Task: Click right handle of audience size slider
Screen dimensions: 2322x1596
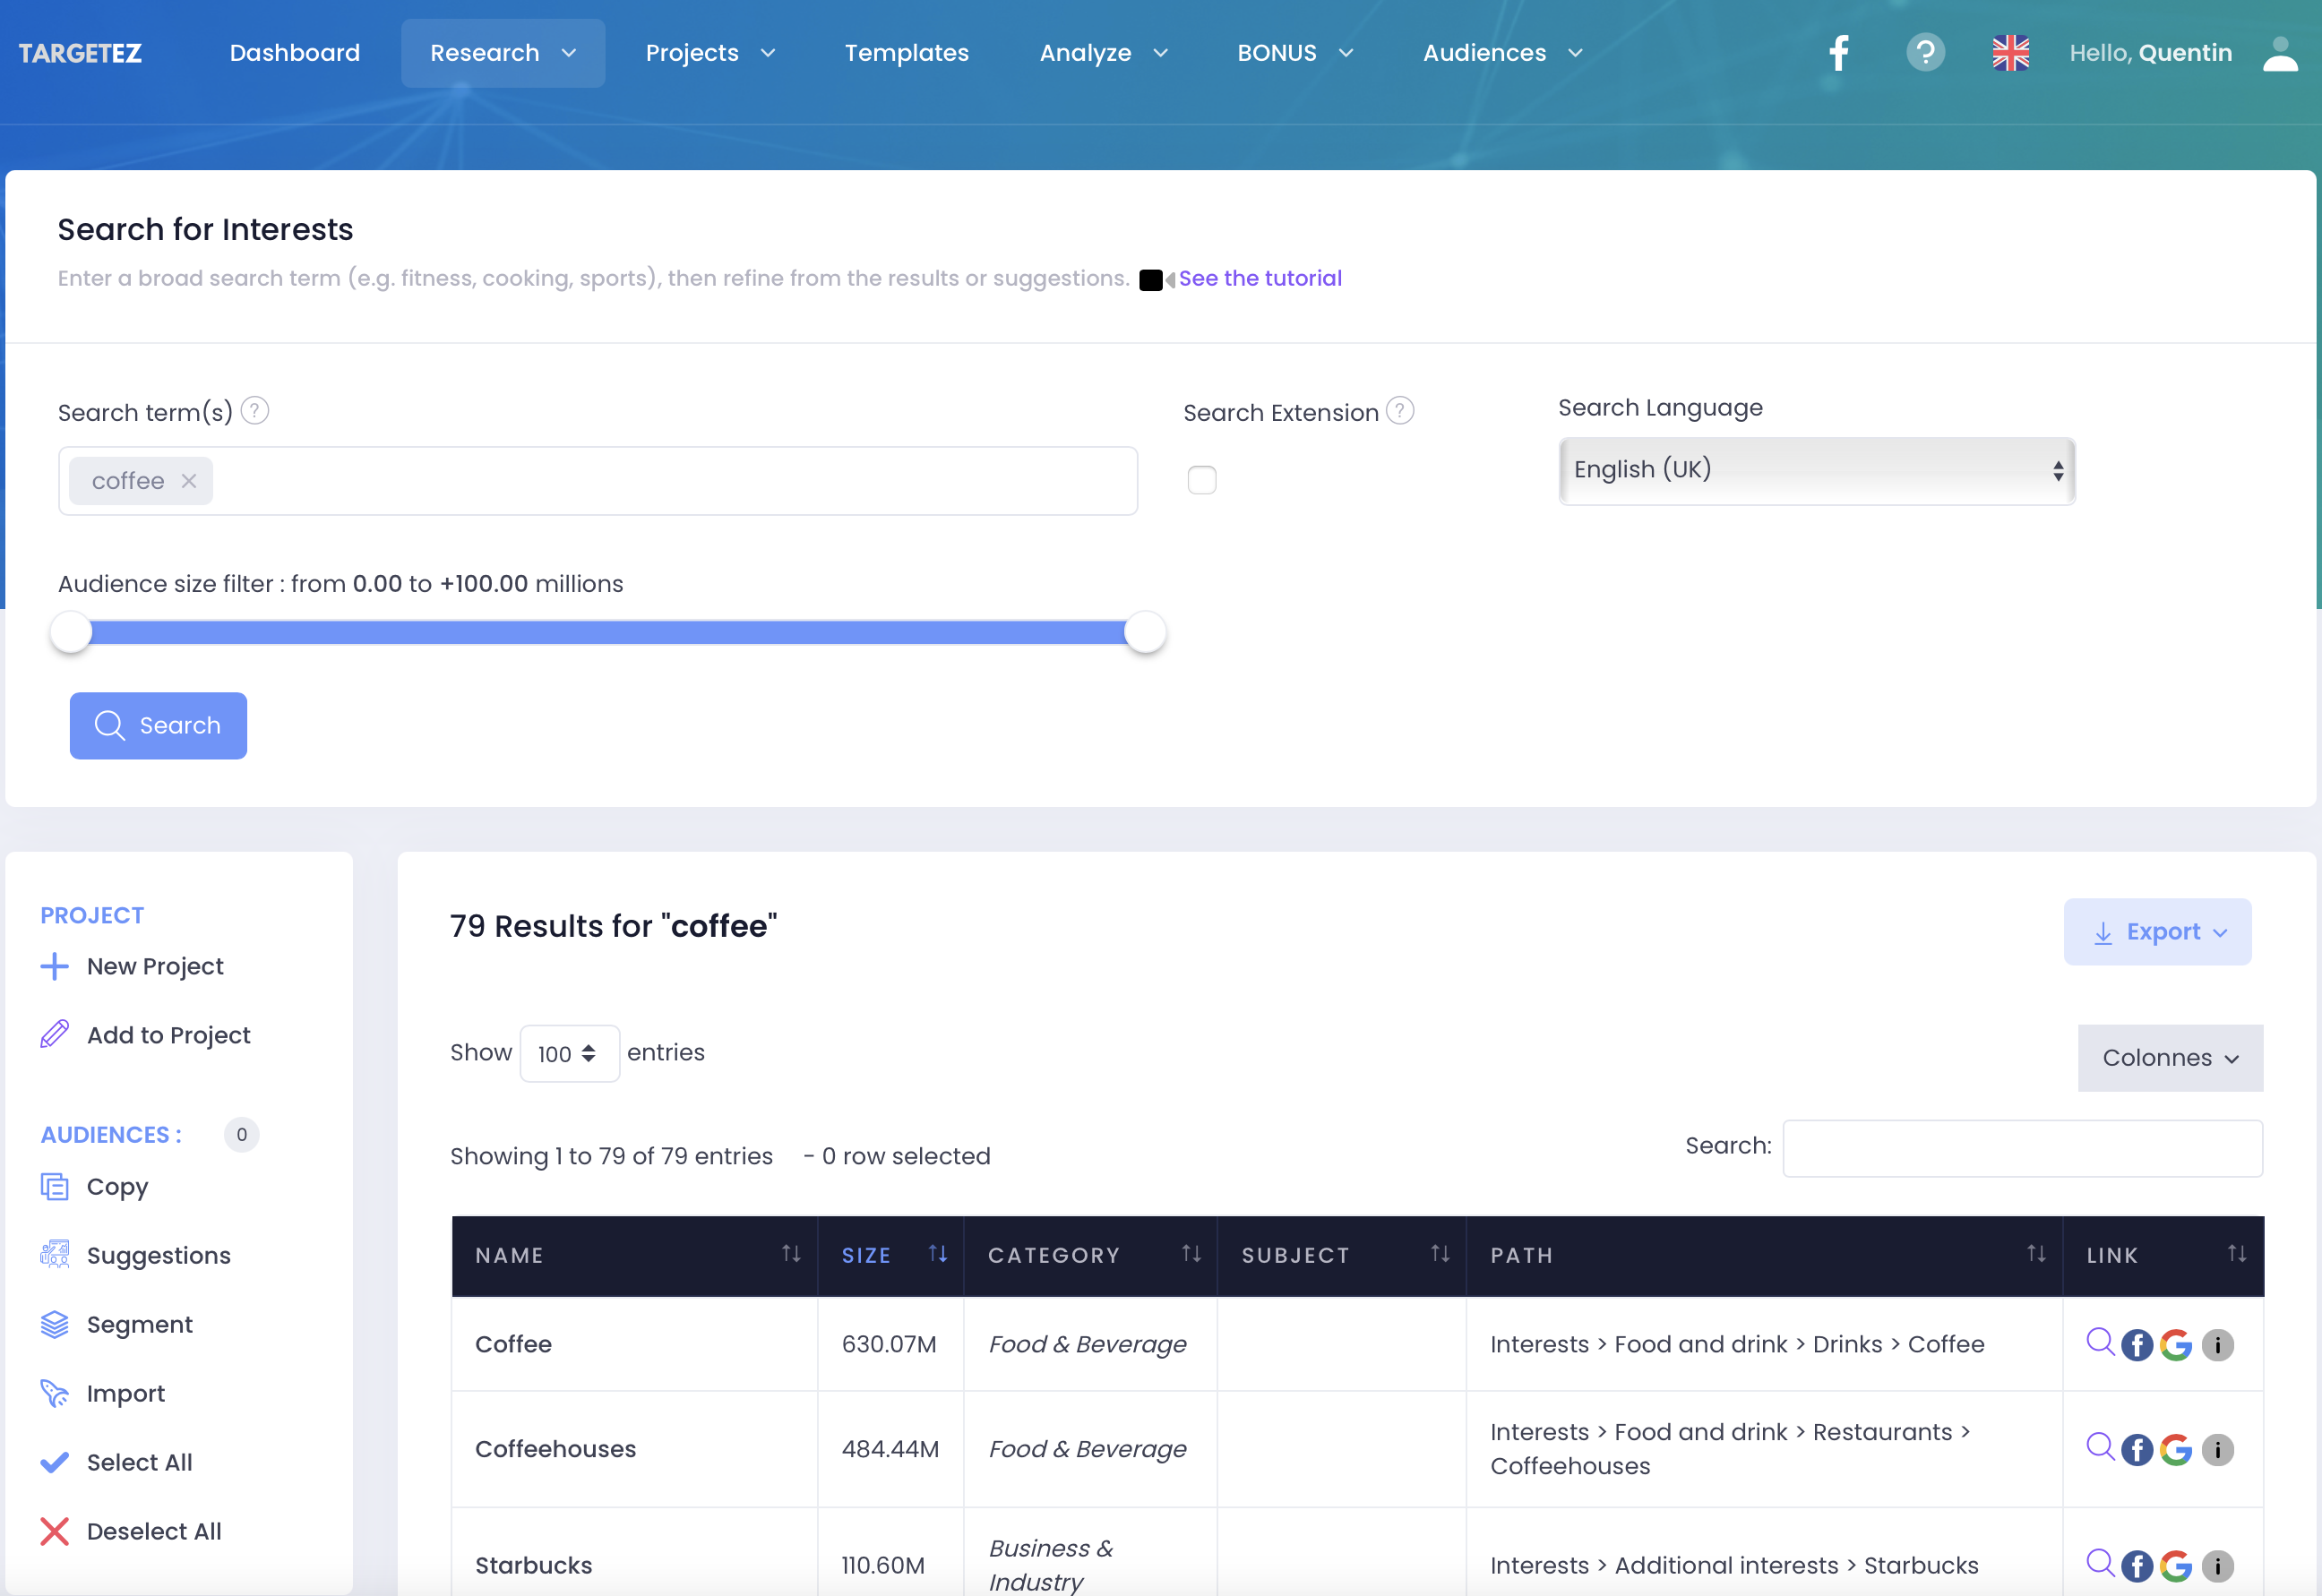Action: [1144, 632]
